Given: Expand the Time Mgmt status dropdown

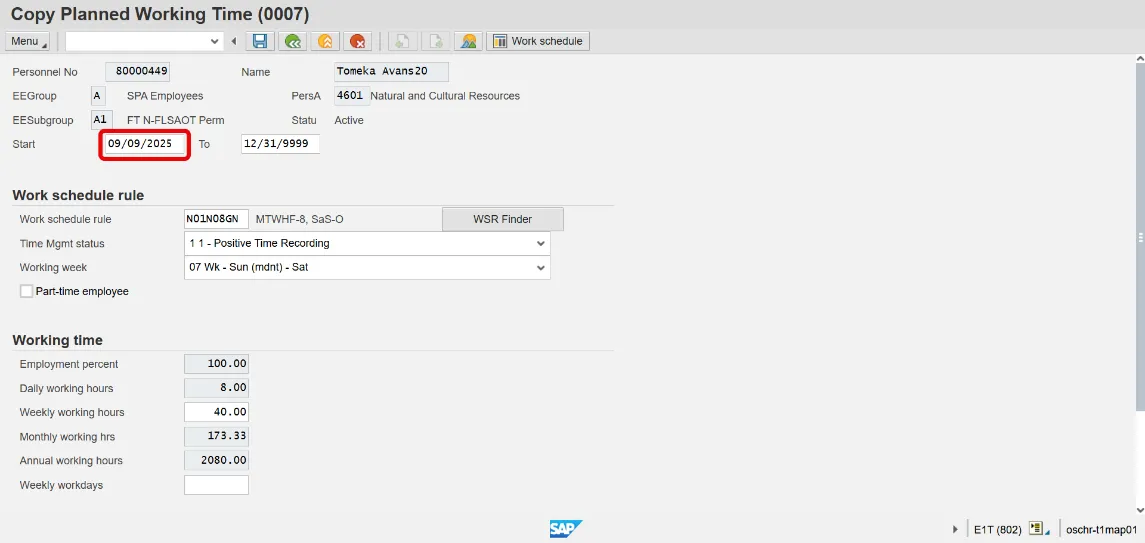Looking at the screenshot, I should [541, 243].
